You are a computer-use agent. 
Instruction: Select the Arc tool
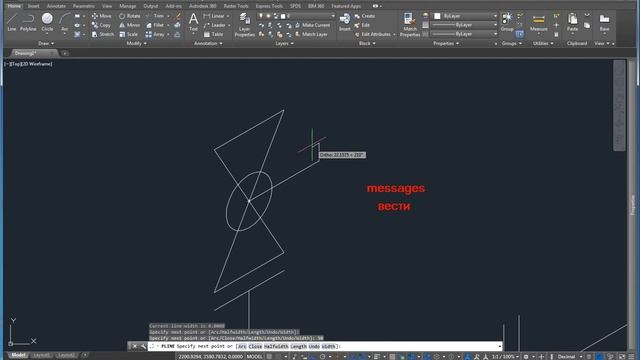[64, 22]
